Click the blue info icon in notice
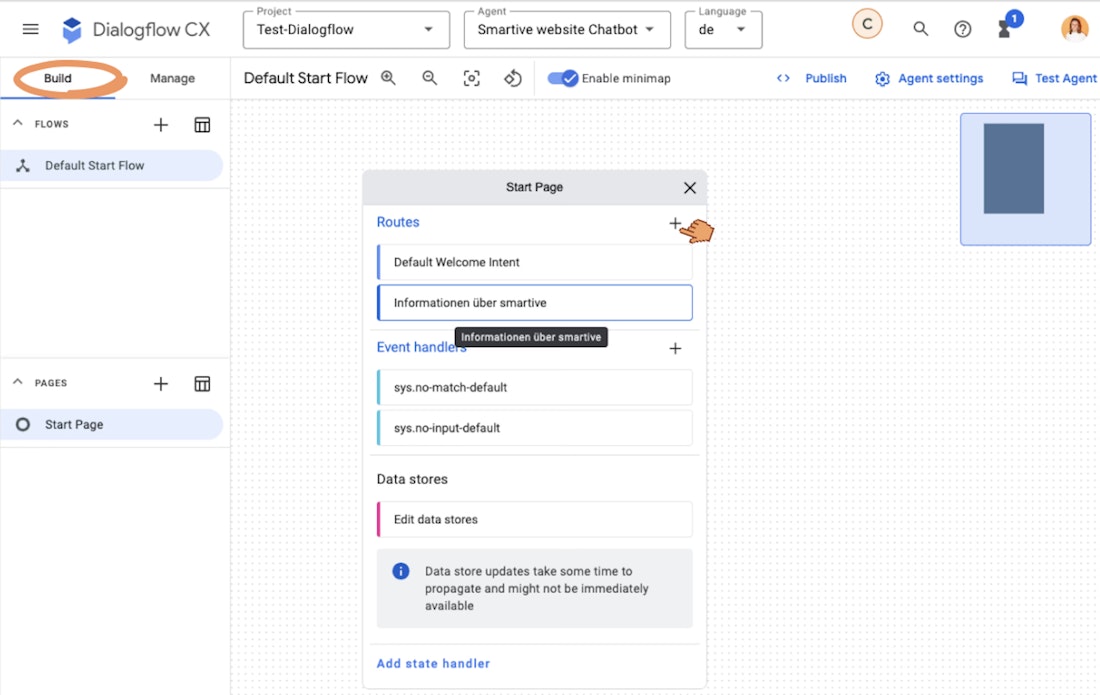Screen dimensions: 1100x695 tap(401, 571)
